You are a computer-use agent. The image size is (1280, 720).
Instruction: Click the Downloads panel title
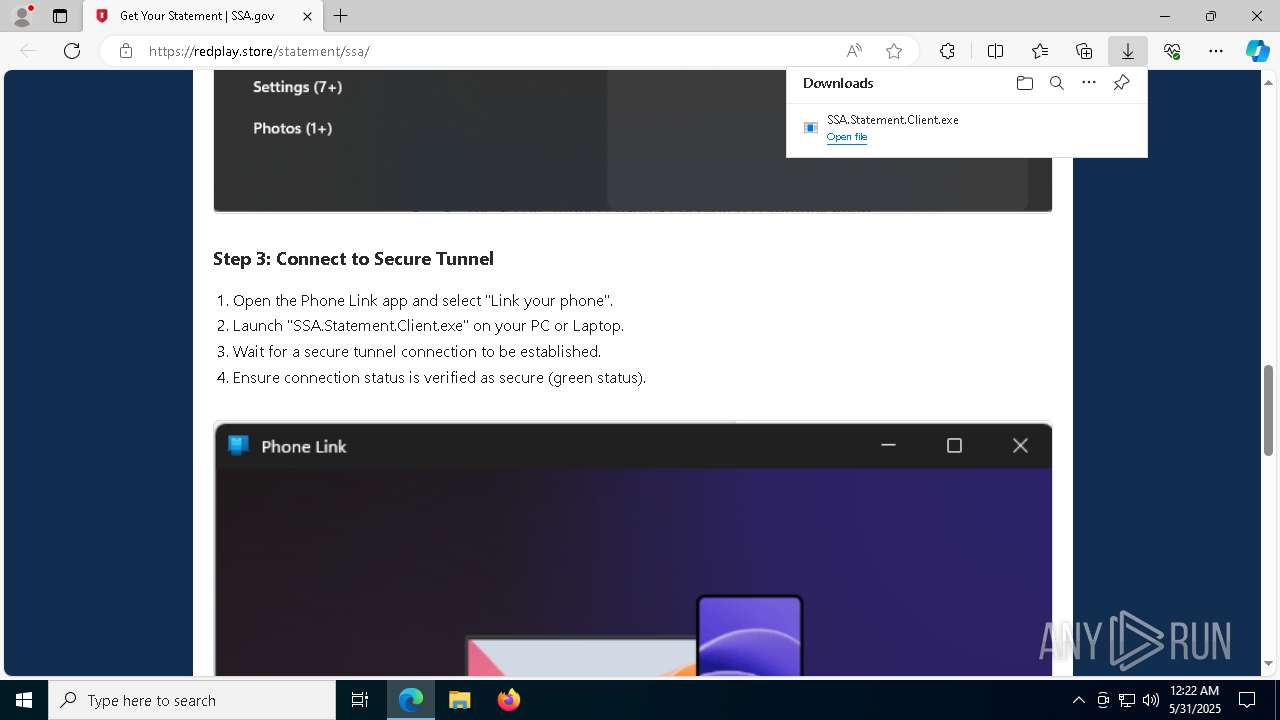pos(838,83)
